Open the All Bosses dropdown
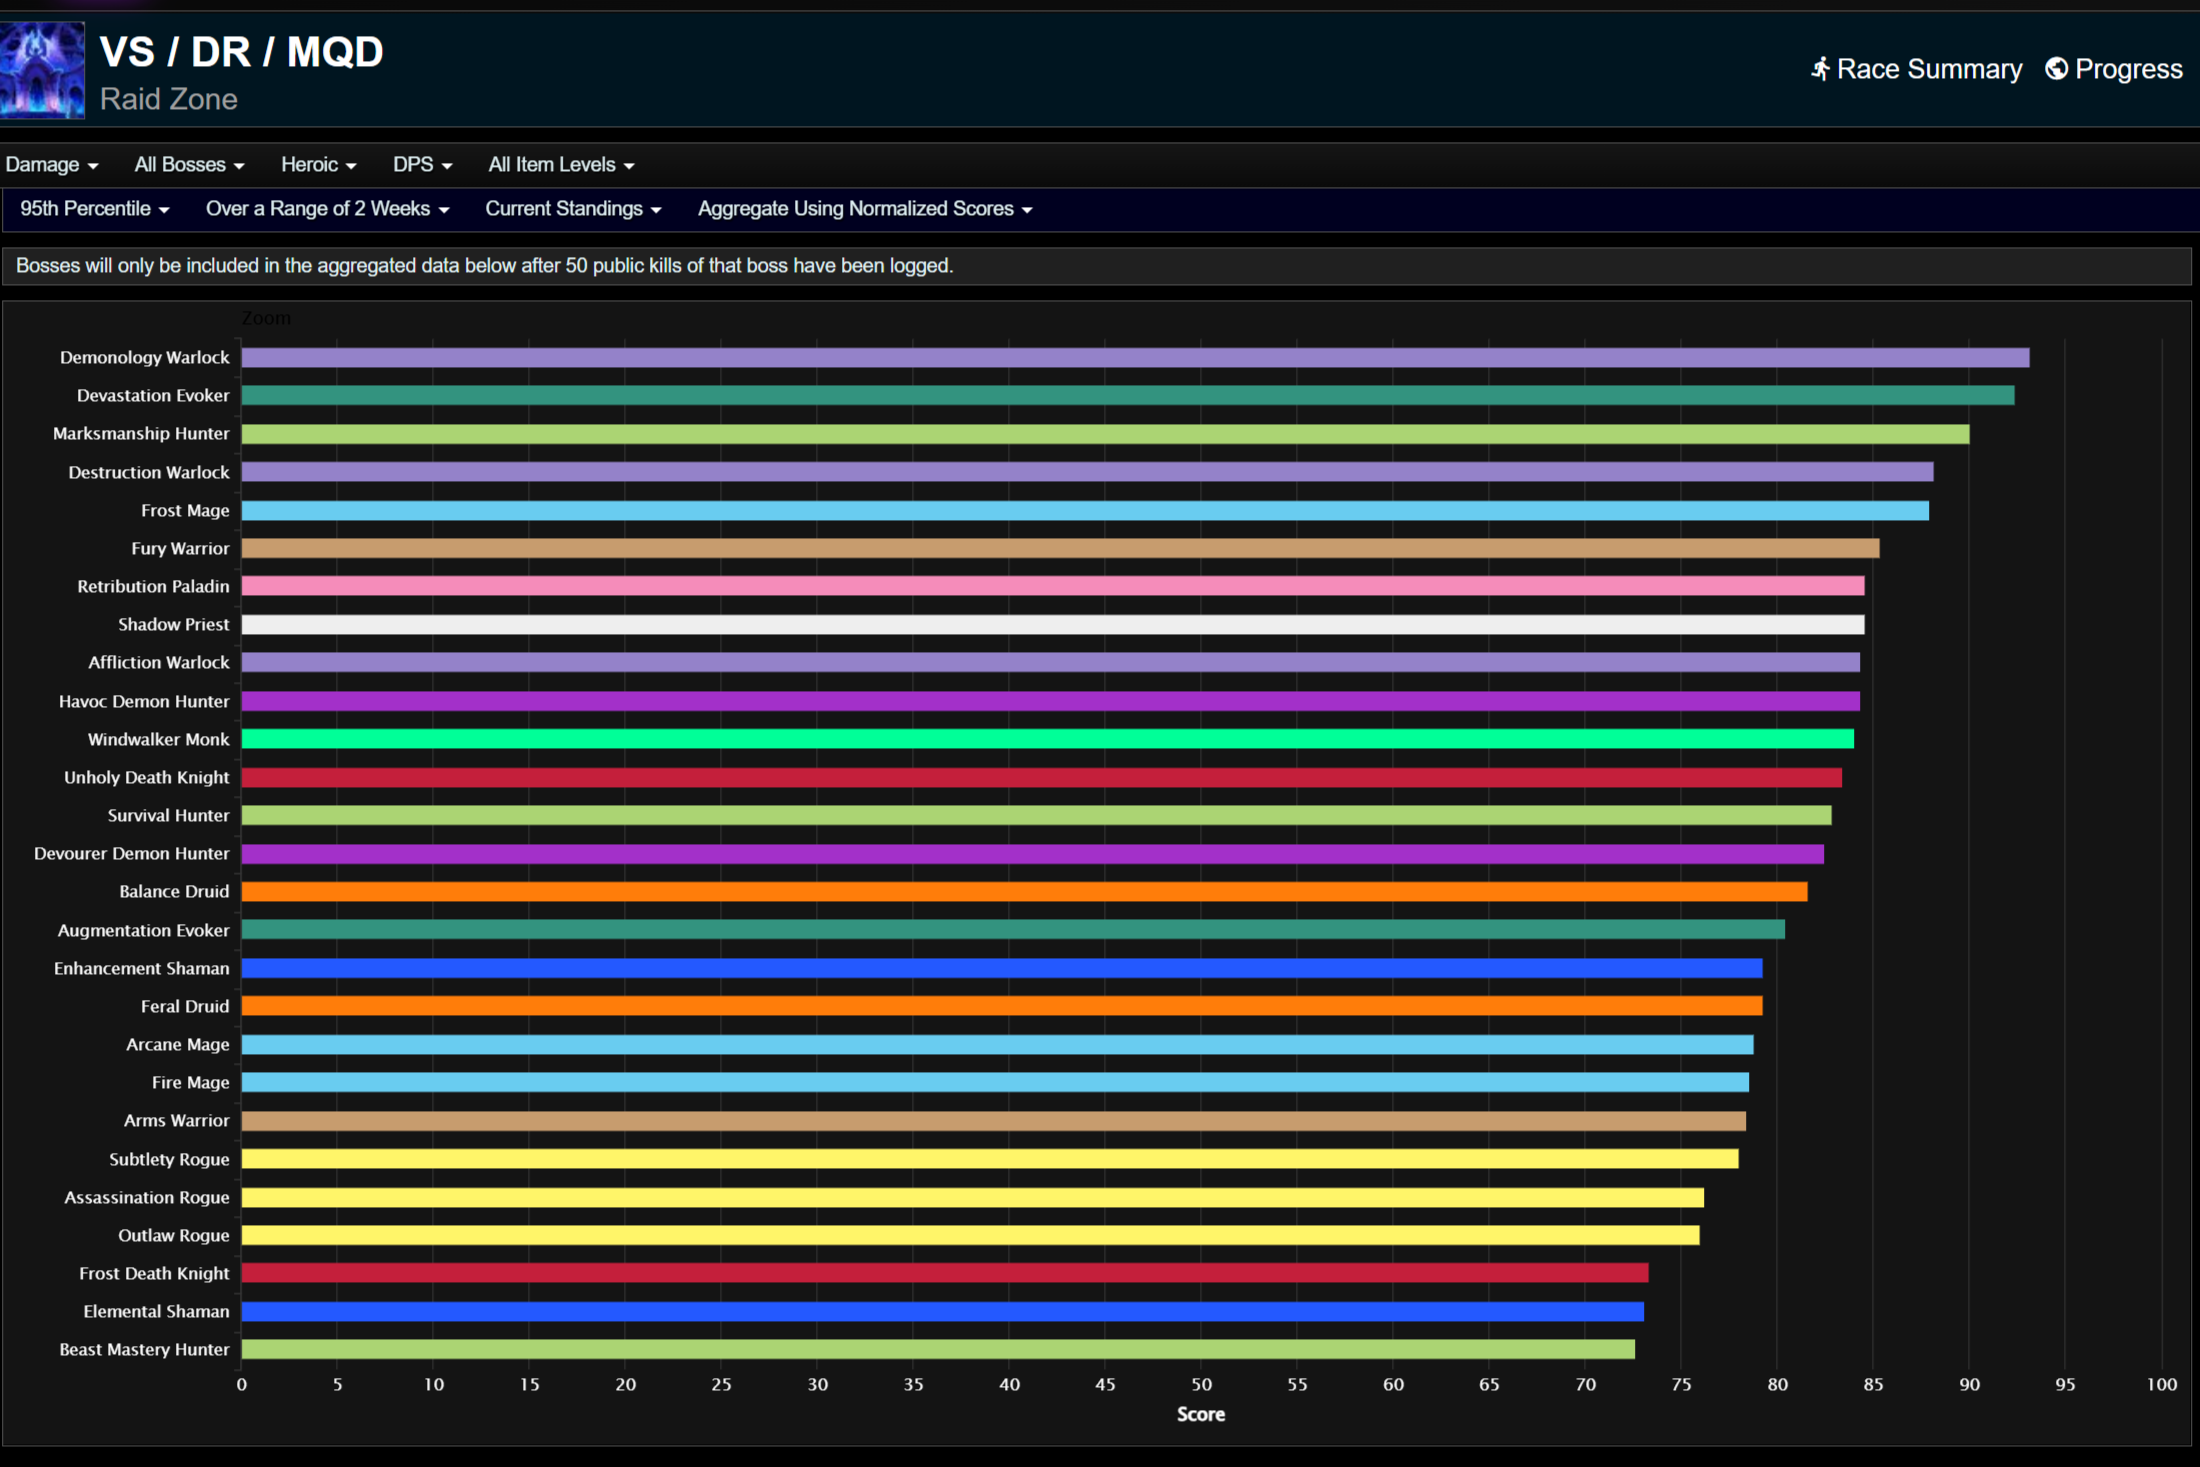Viewport: 2200px width, 1467px height. point(189,165)
